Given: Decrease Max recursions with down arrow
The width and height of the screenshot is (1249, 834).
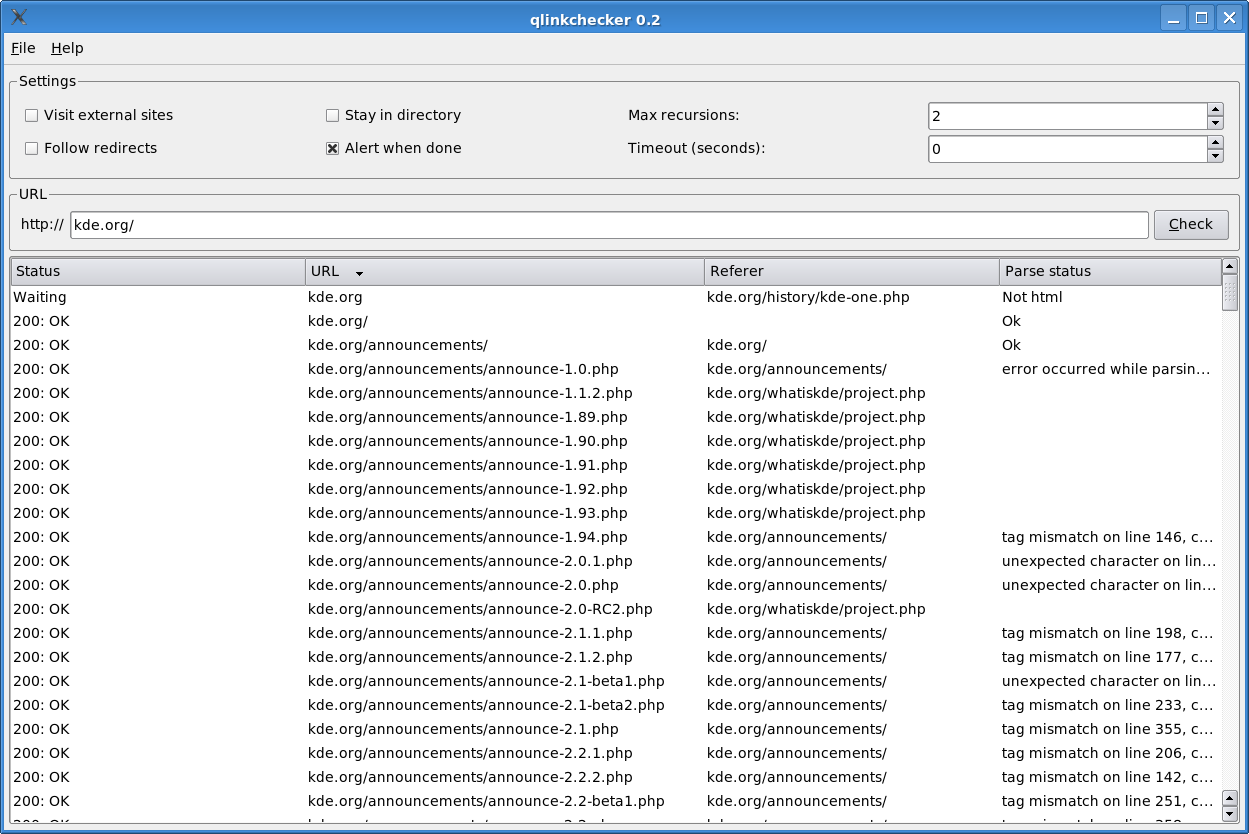Looking at the screenshot, I should pos(1216,123).
